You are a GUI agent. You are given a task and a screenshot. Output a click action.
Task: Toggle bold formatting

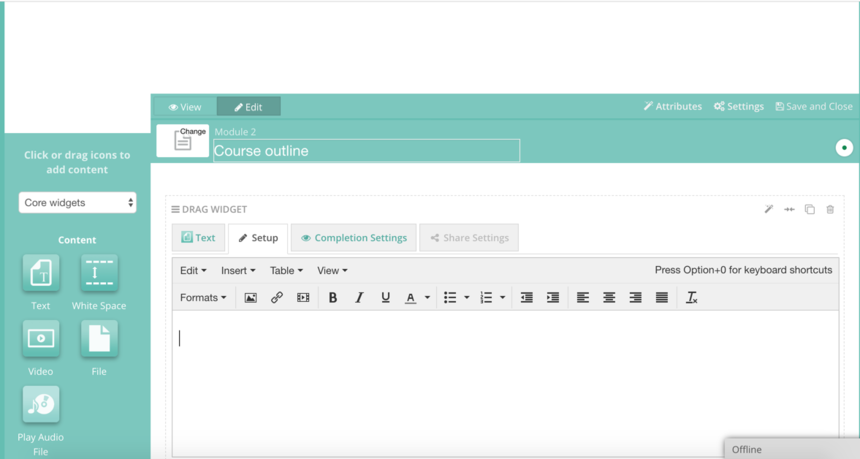tap(333, 298)
